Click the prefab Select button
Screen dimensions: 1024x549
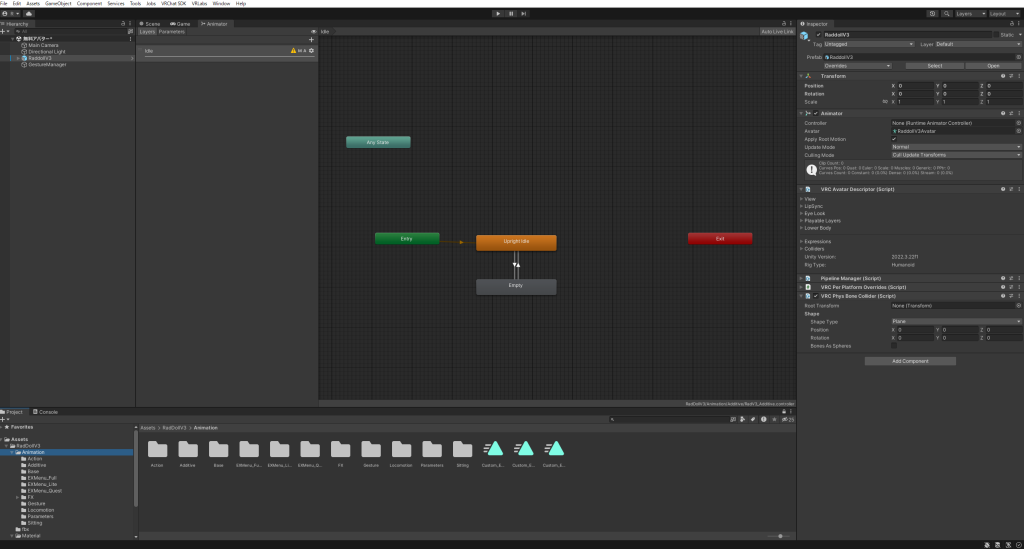click(935, 66)
